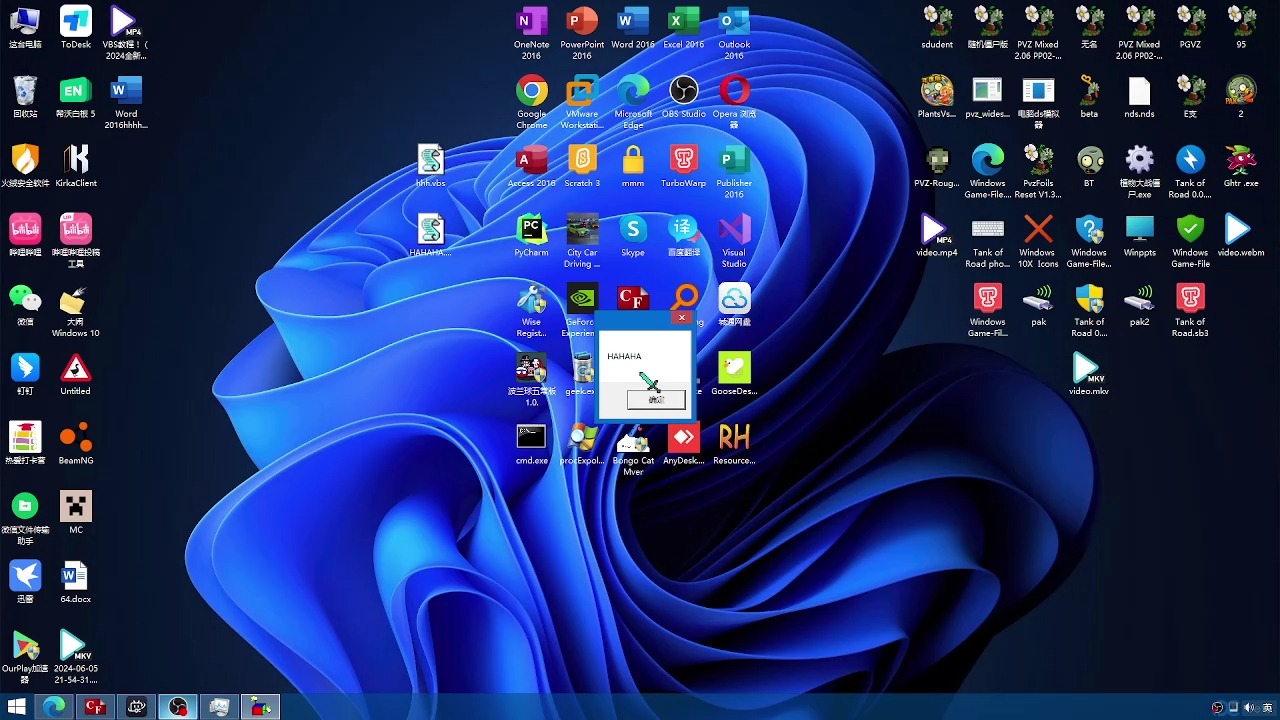This screenshot has height=720, width=1280.
Task: Select the video.mp4 file on the desktop
Action: click(x=937, y=235)
